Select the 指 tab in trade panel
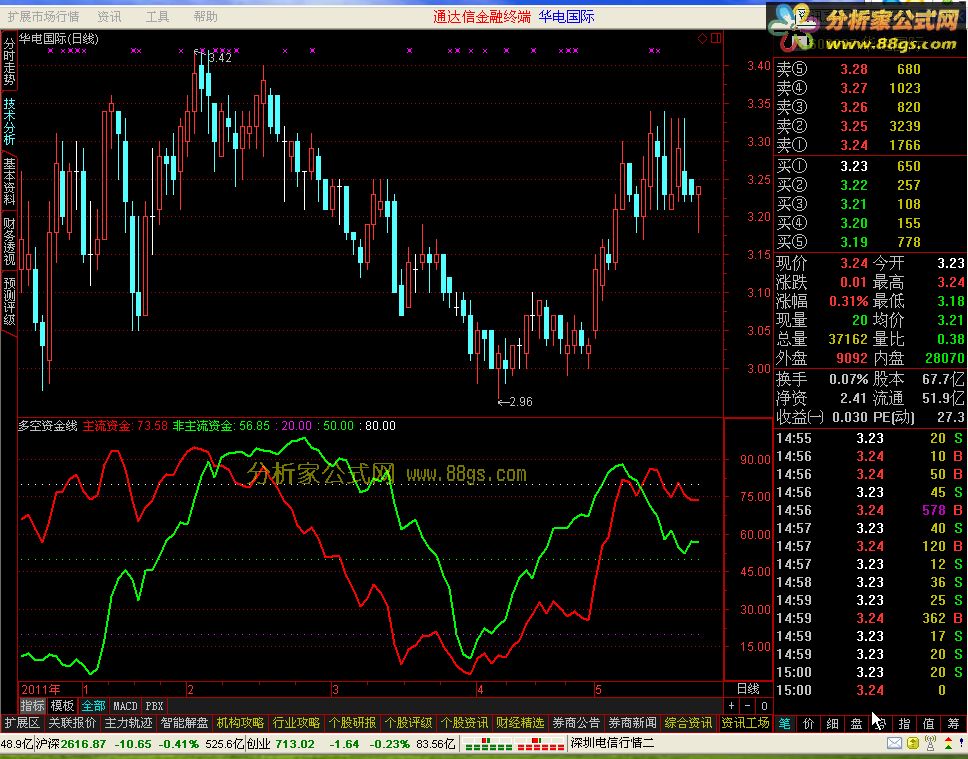This screenshot has width=968, height=759. point(904,723)
